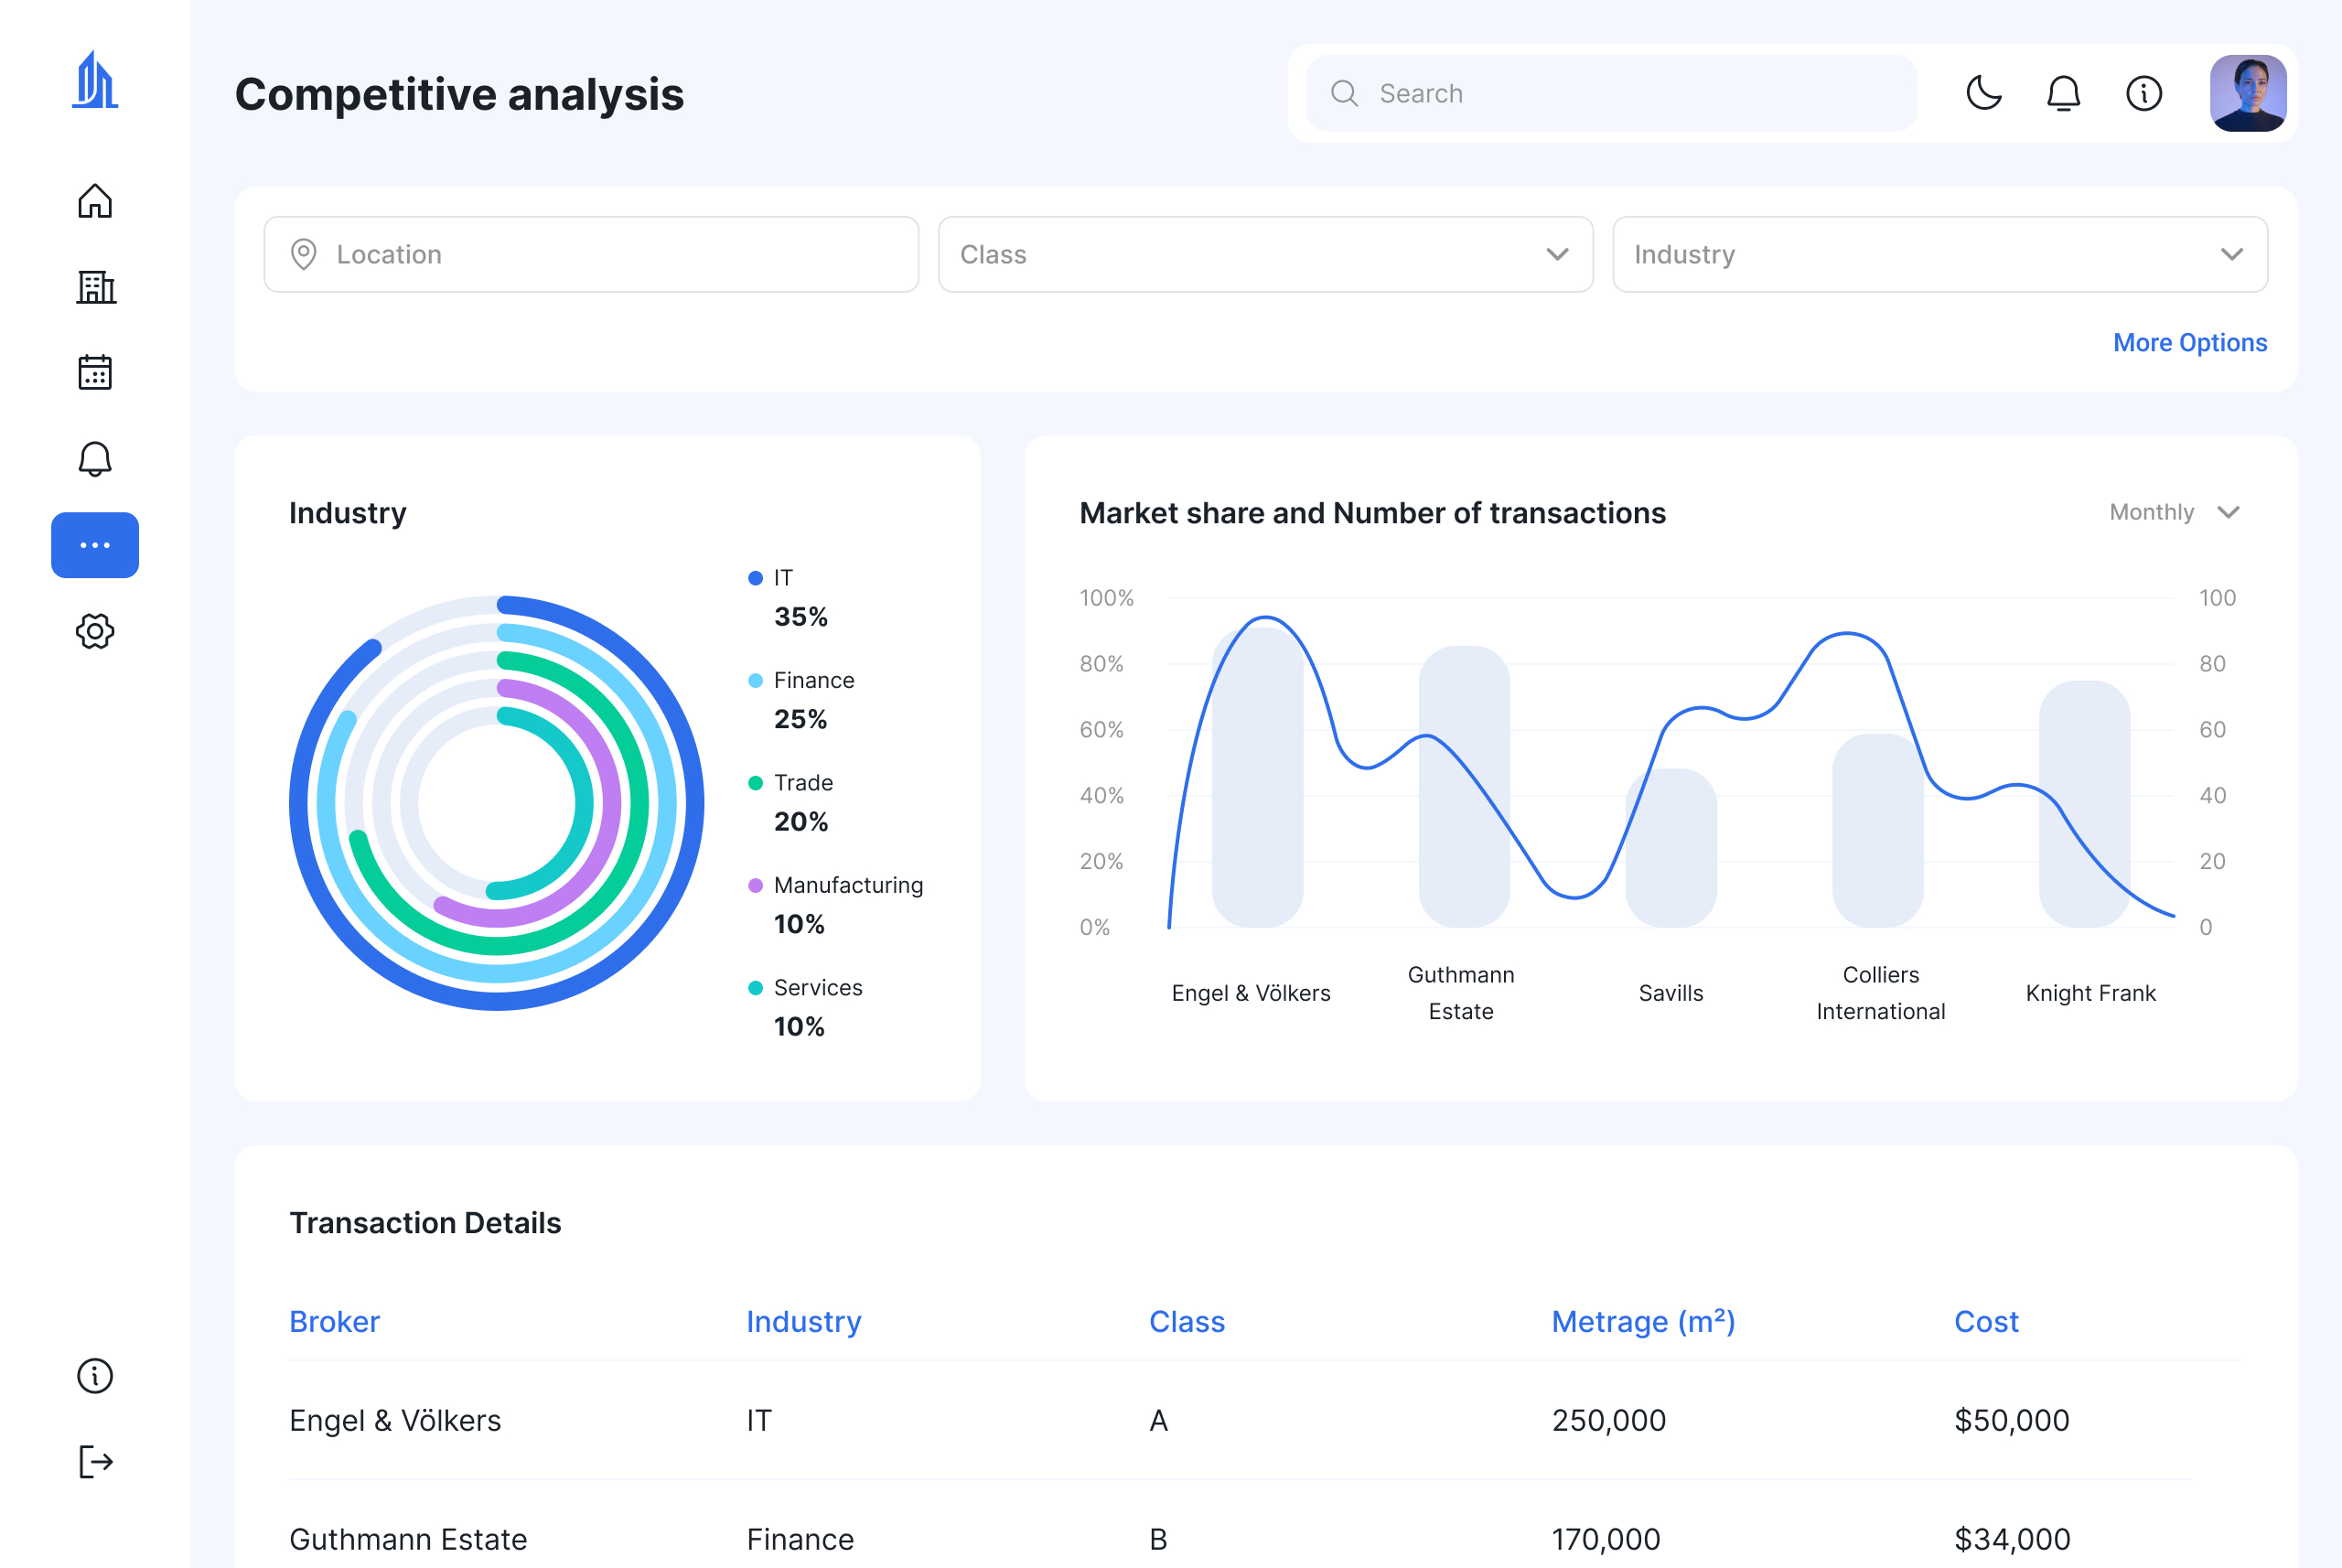Click the location pin icon
This screenshot has height=1568, width=2342.
point(303,254)
